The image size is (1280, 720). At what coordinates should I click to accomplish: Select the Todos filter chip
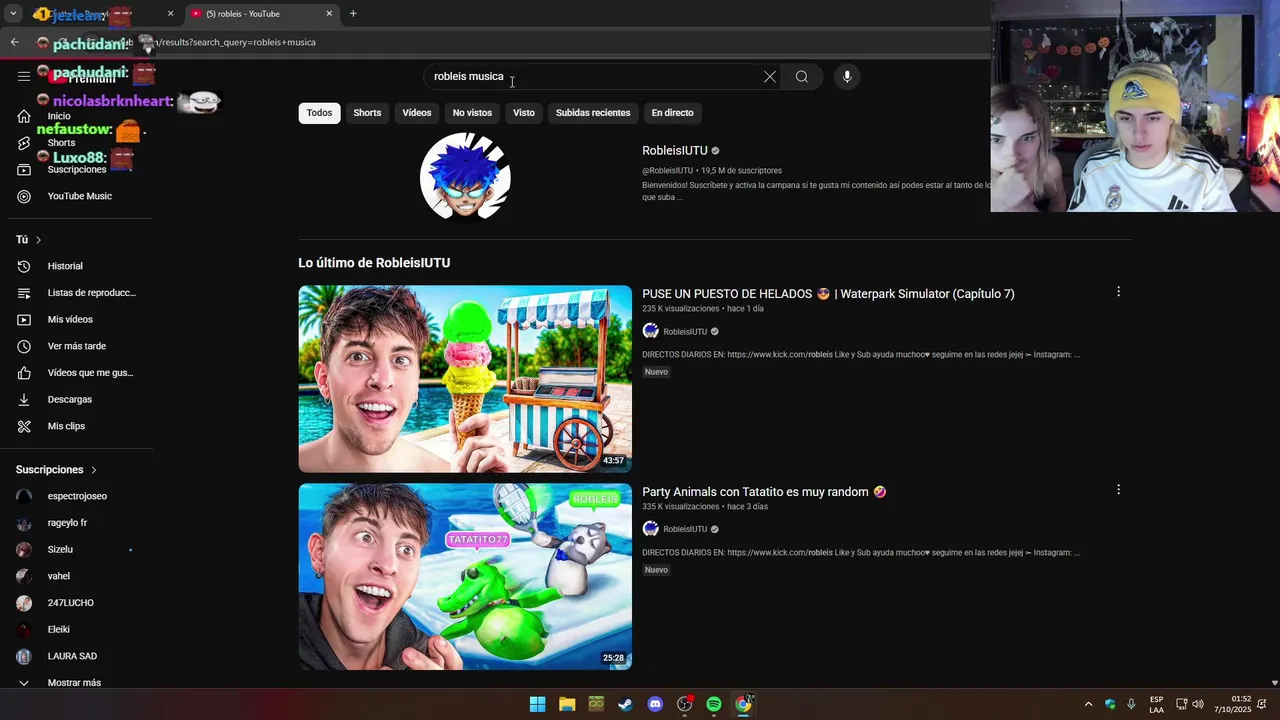pyautogui.click(x=319, y=113)
